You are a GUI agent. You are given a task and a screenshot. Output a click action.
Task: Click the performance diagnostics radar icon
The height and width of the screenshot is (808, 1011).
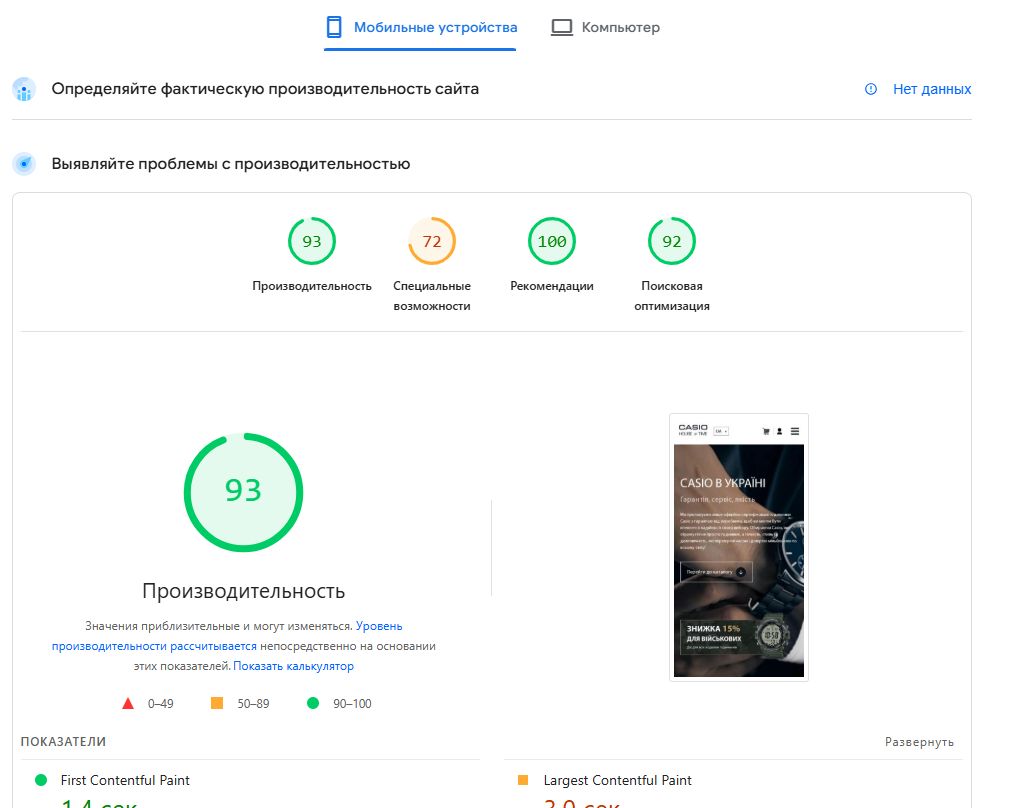[24, 164]
